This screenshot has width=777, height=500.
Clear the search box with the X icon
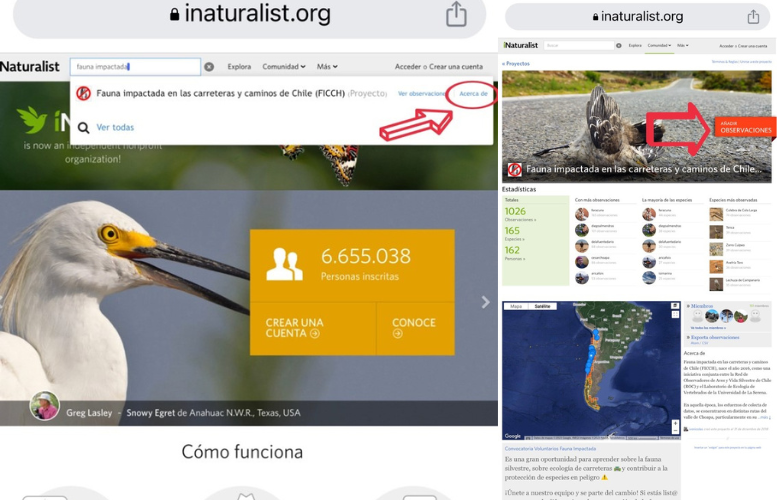coord(209,67)
